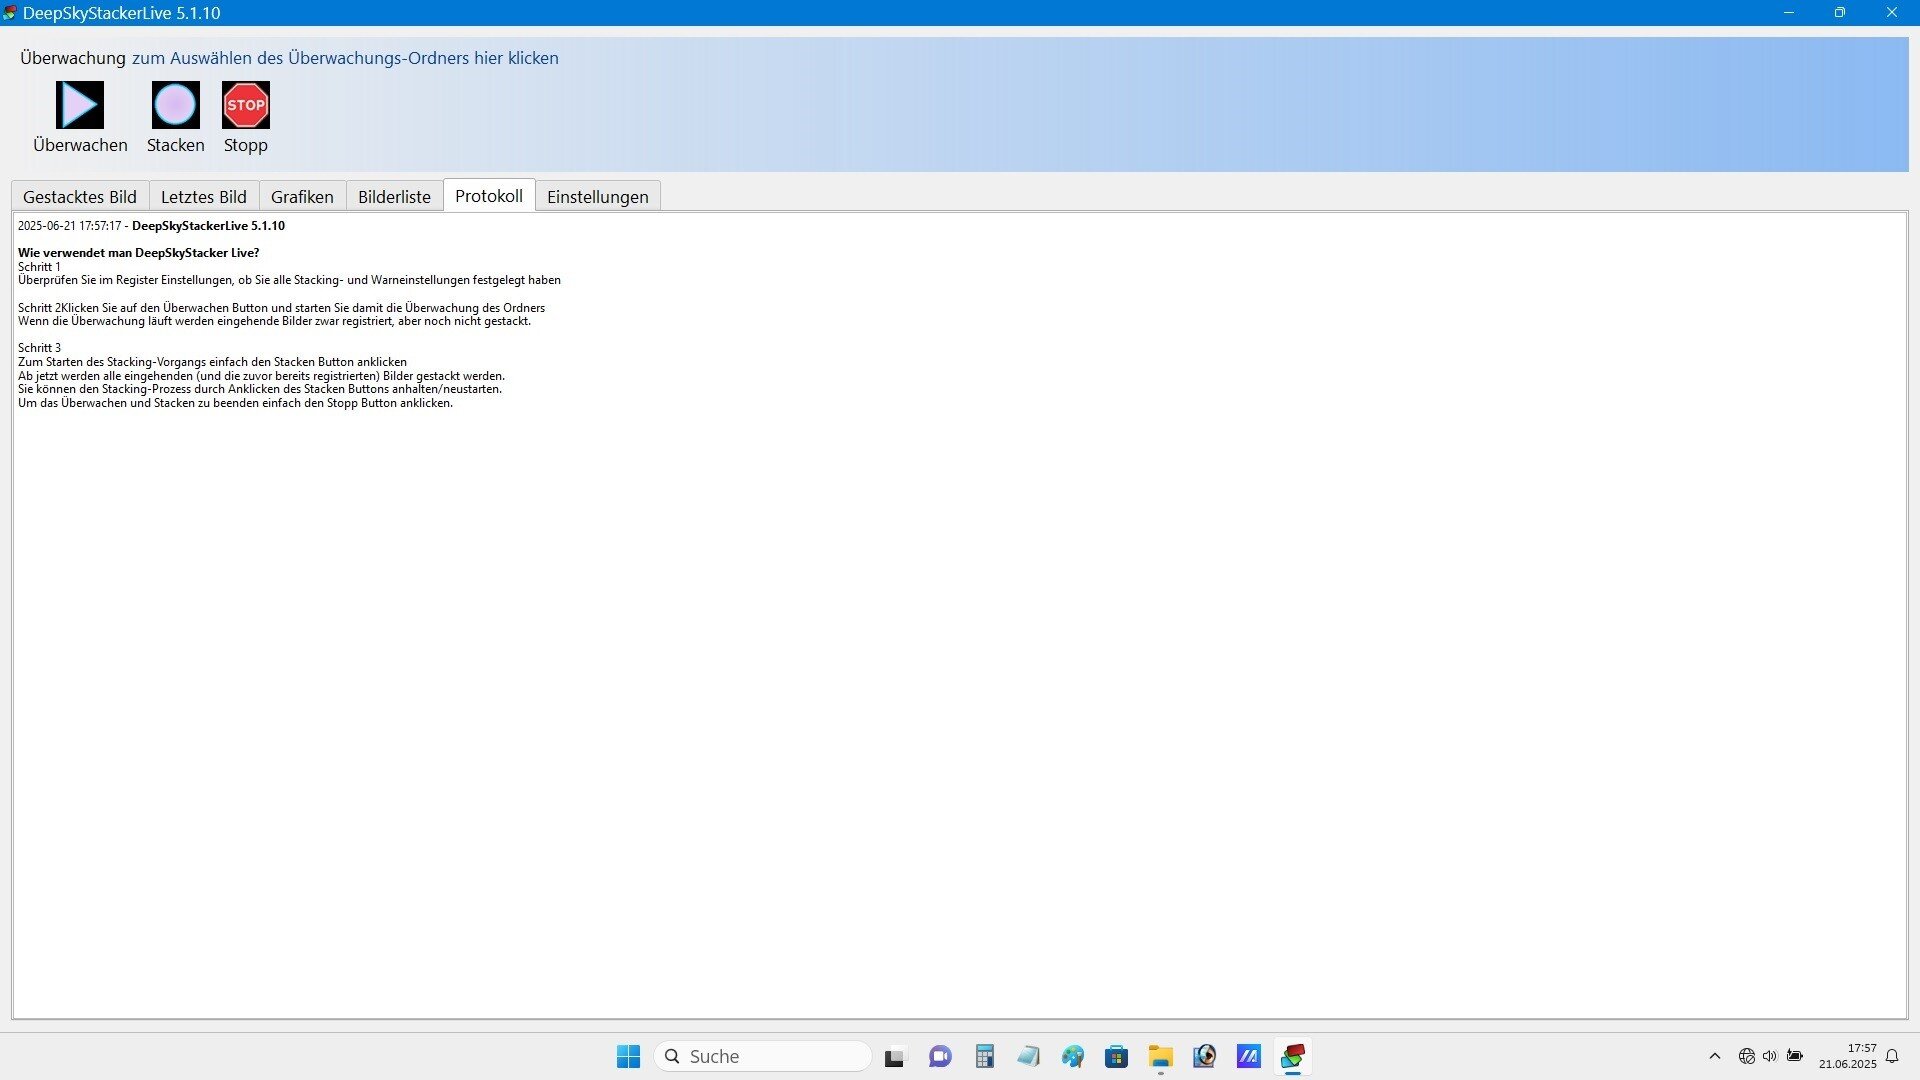This screenshot has width=1920, height=1080.
Task: Click the link to select the monitoring folder
Action: (x=345, y=58)
